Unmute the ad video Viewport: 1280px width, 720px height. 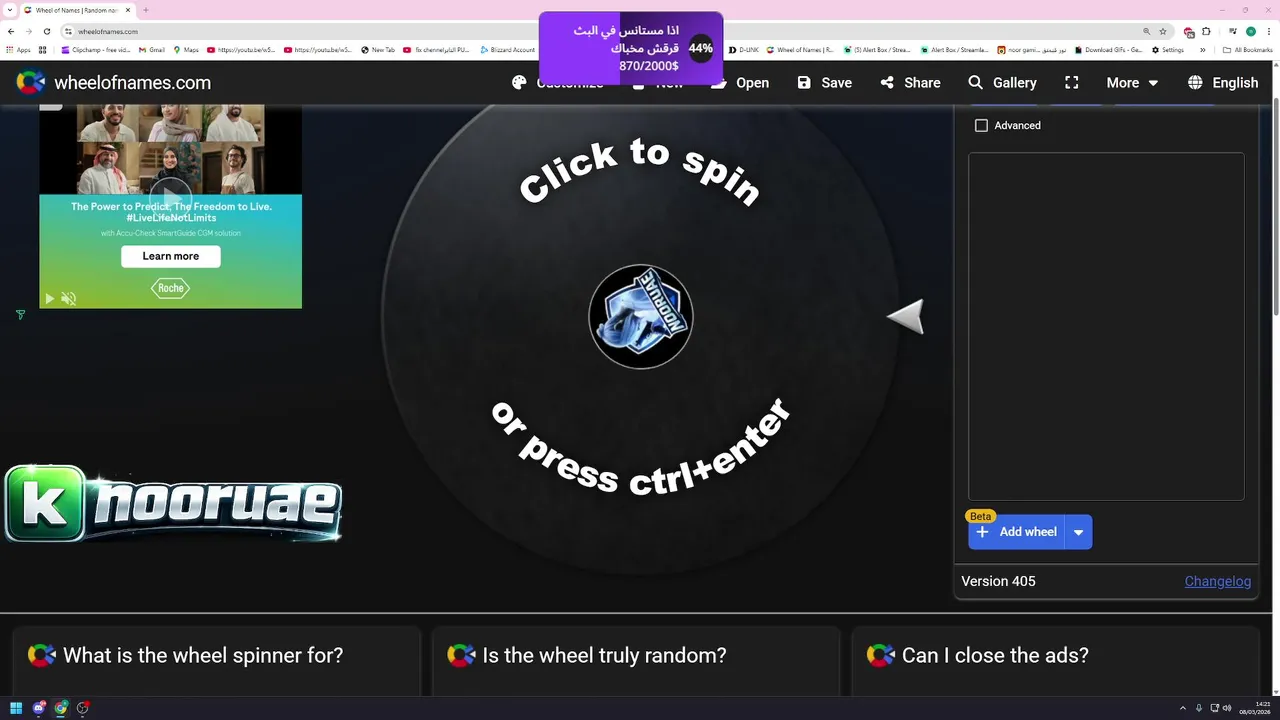pos(69,298)
